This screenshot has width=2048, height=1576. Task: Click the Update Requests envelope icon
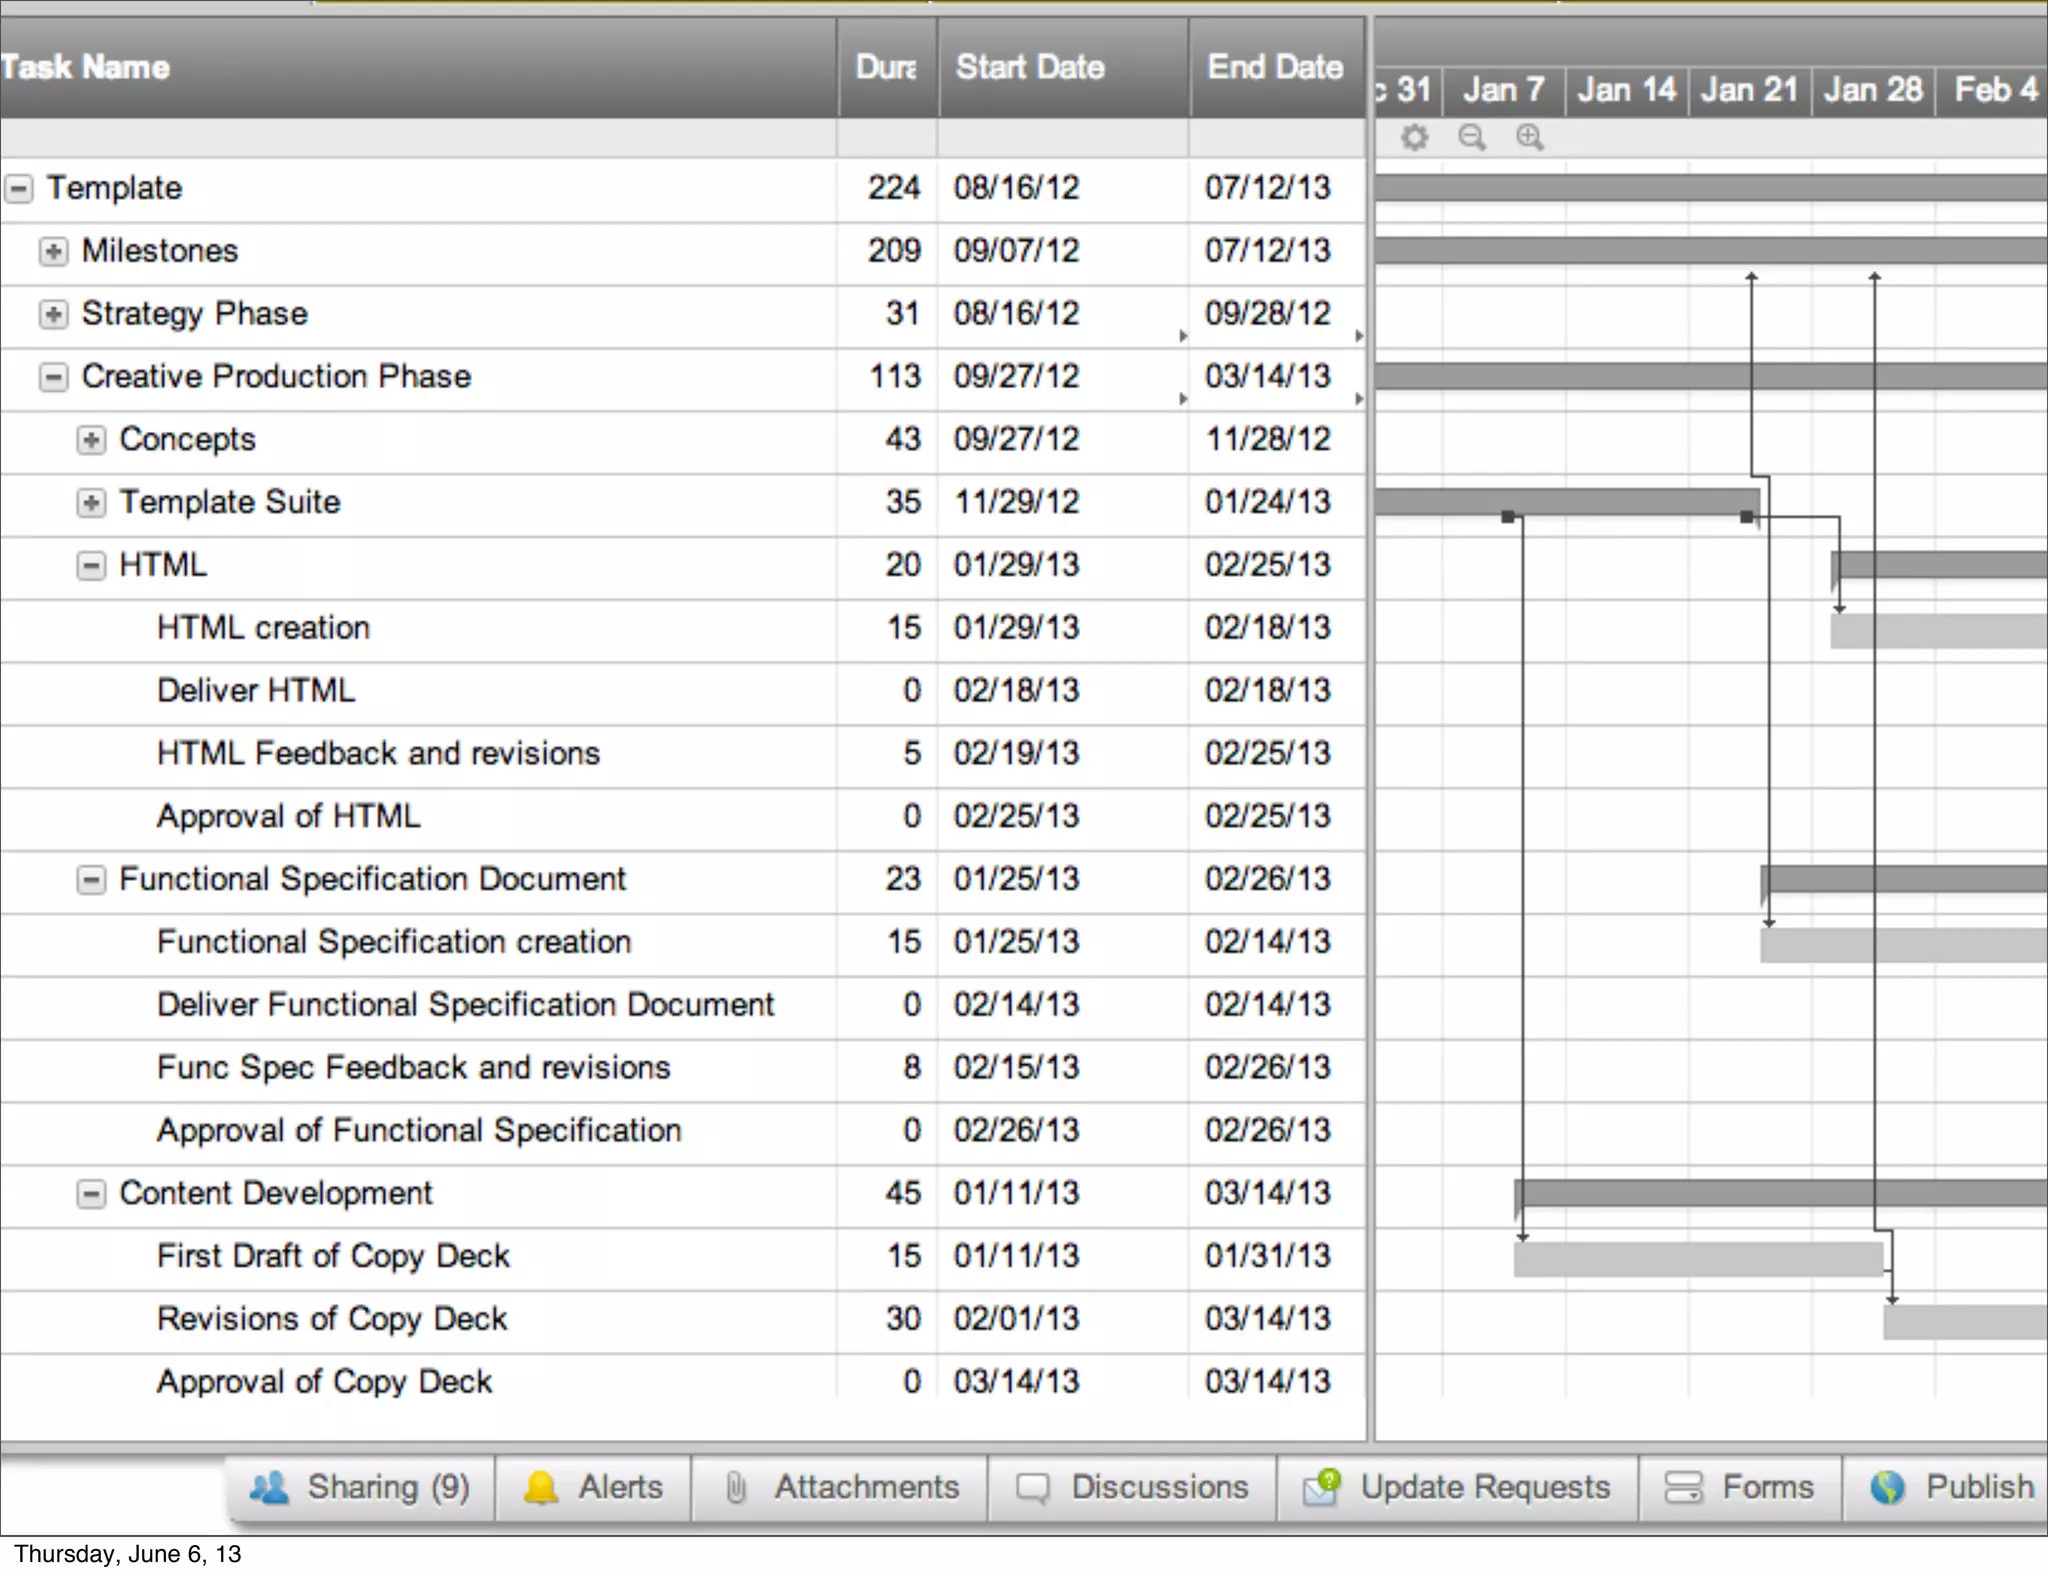pos(1321,1488)
